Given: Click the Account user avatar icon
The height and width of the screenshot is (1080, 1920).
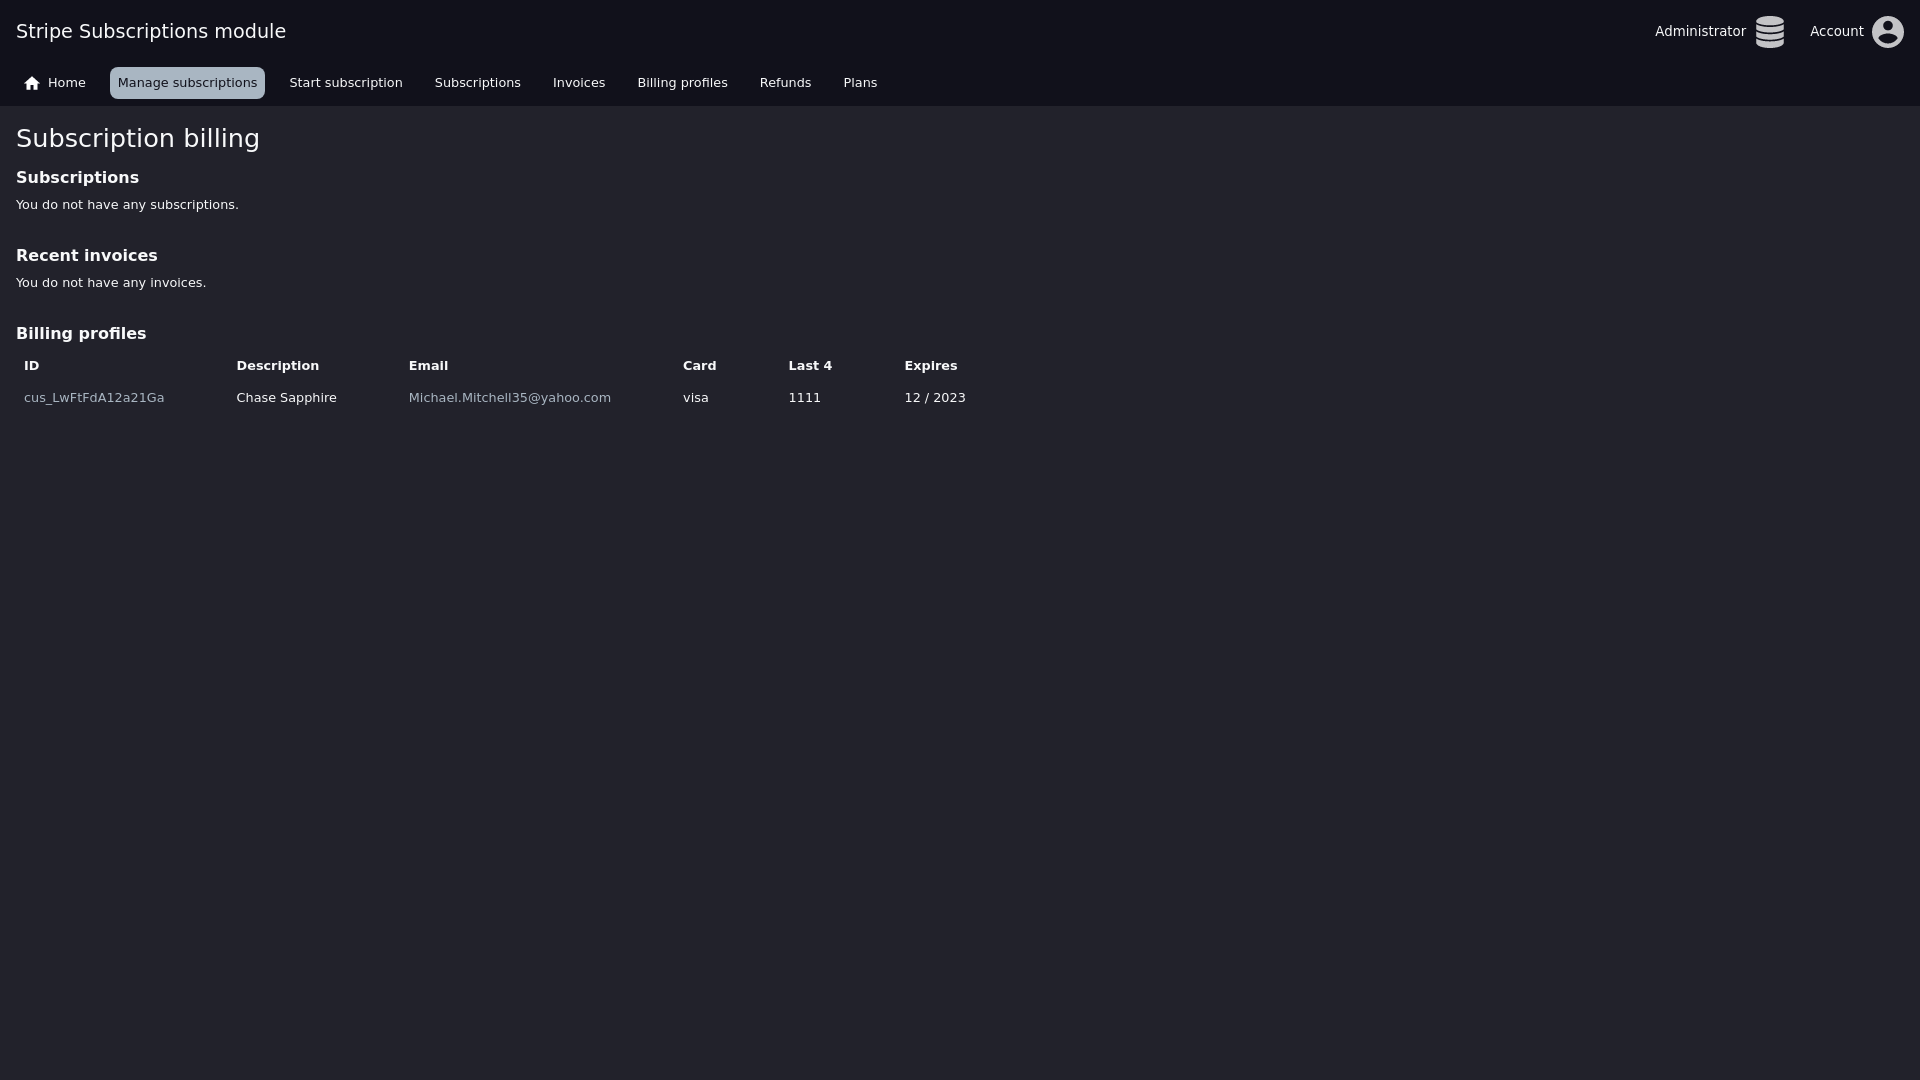Looking at the screenshot, I should pos(1887,32).
